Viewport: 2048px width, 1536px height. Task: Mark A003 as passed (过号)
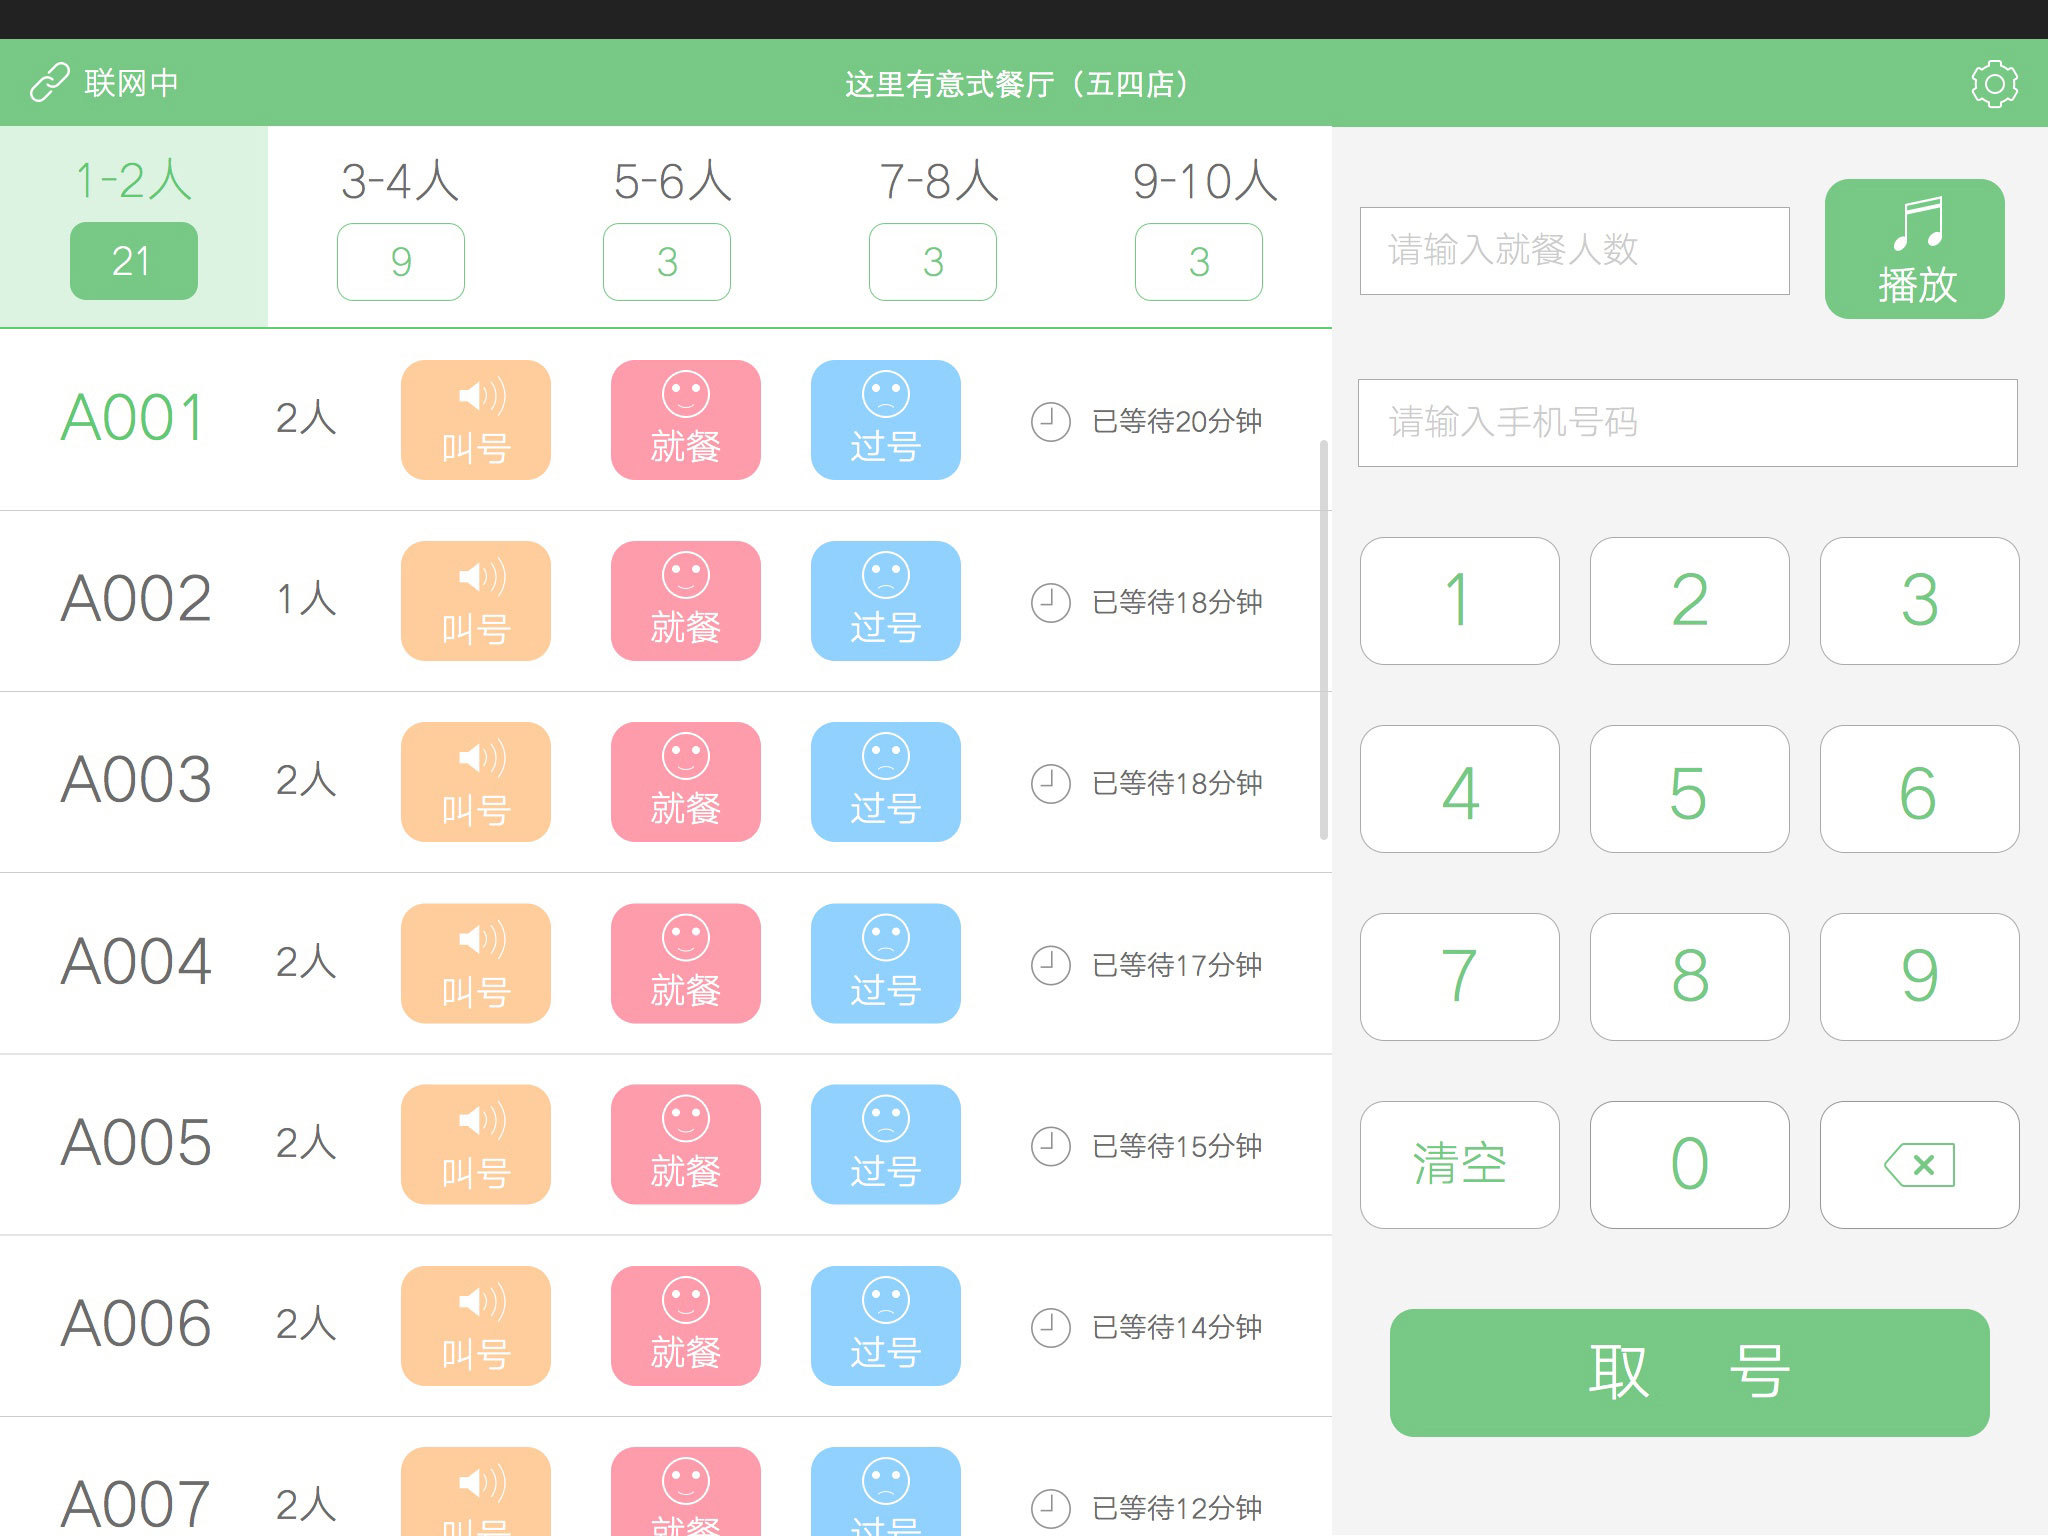(x=886, y=782)
